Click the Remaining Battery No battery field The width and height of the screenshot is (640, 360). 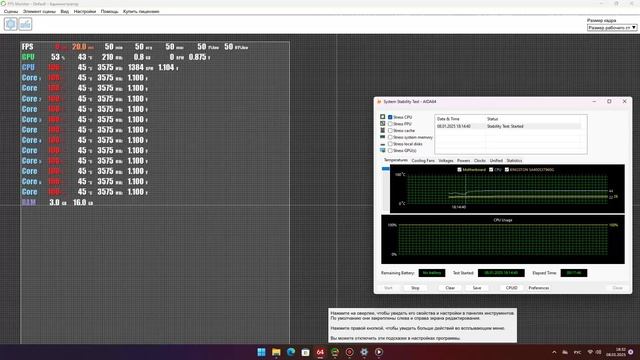pos(432,273)
